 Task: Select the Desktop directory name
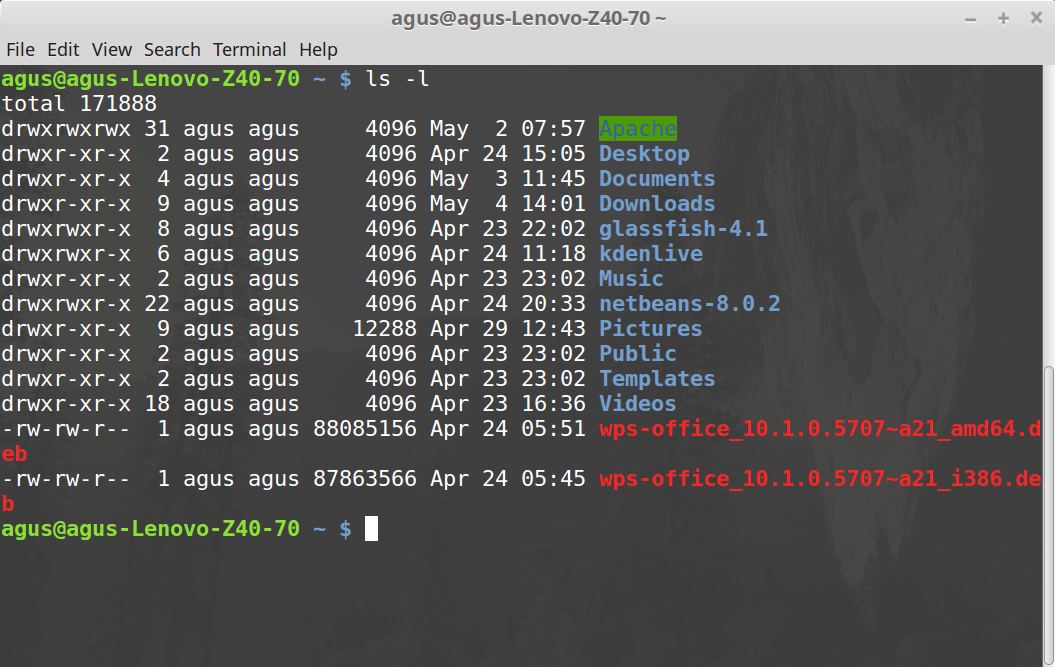click(x=643, y=153)
